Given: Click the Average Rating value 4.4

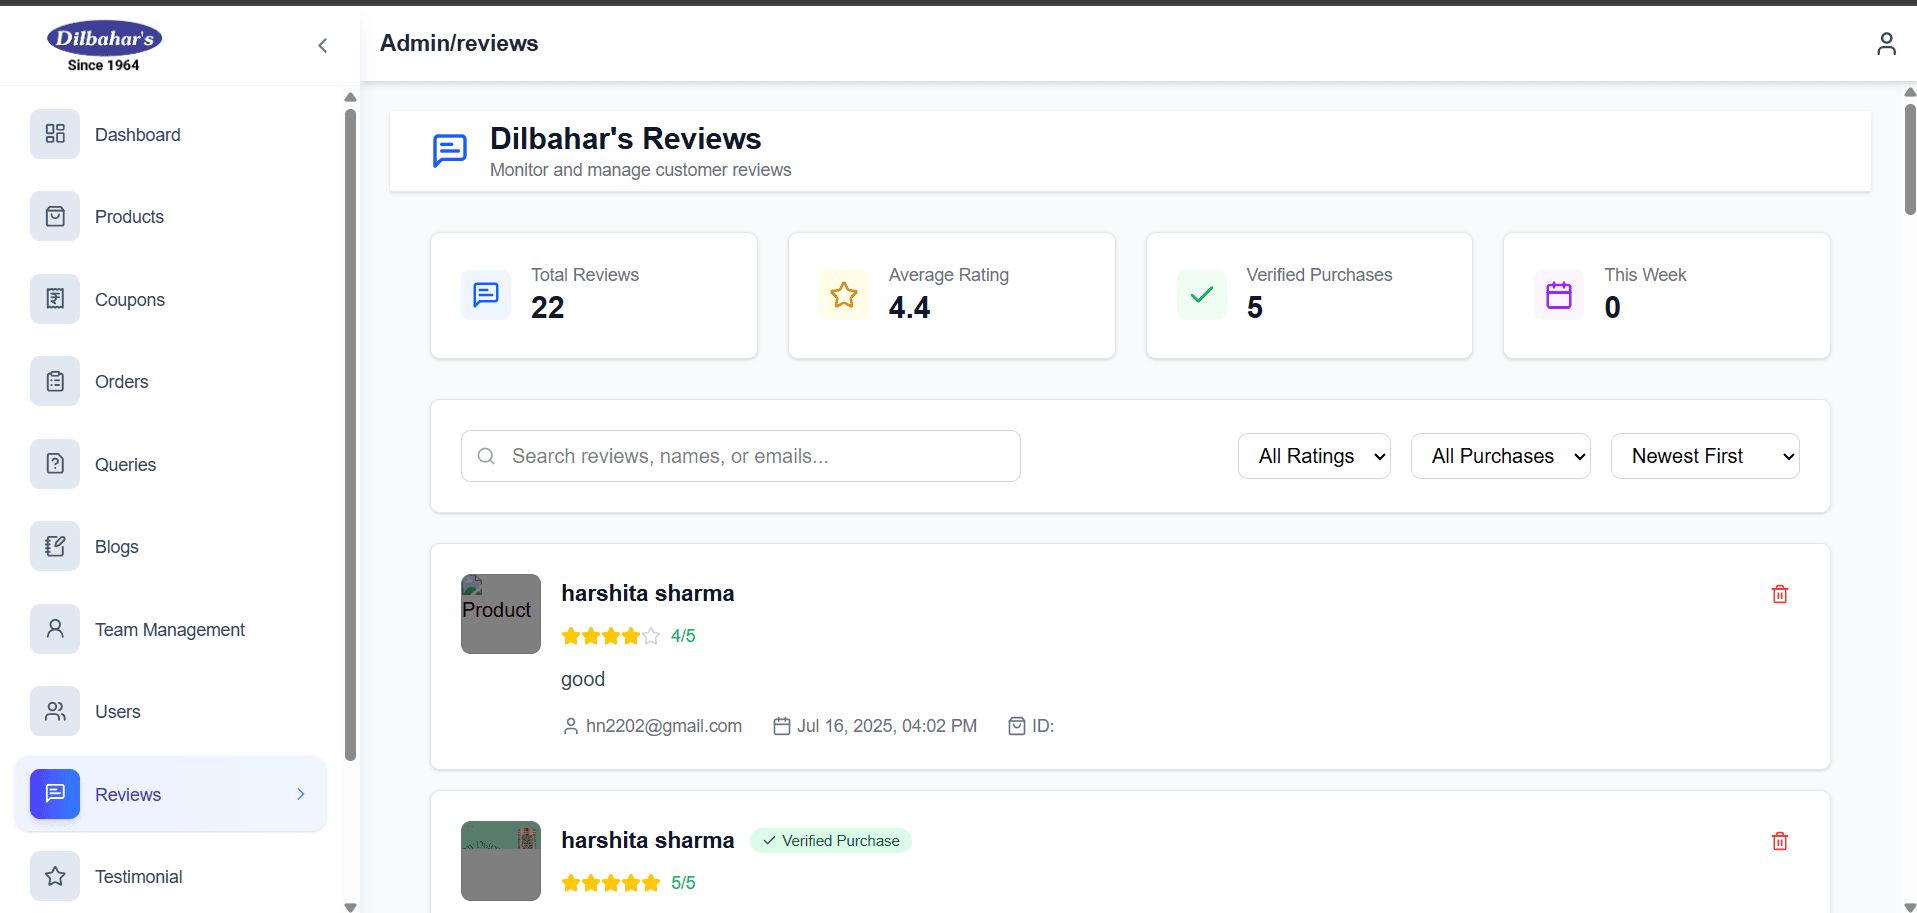Looking at the screenshot, I should coord(909,307).
